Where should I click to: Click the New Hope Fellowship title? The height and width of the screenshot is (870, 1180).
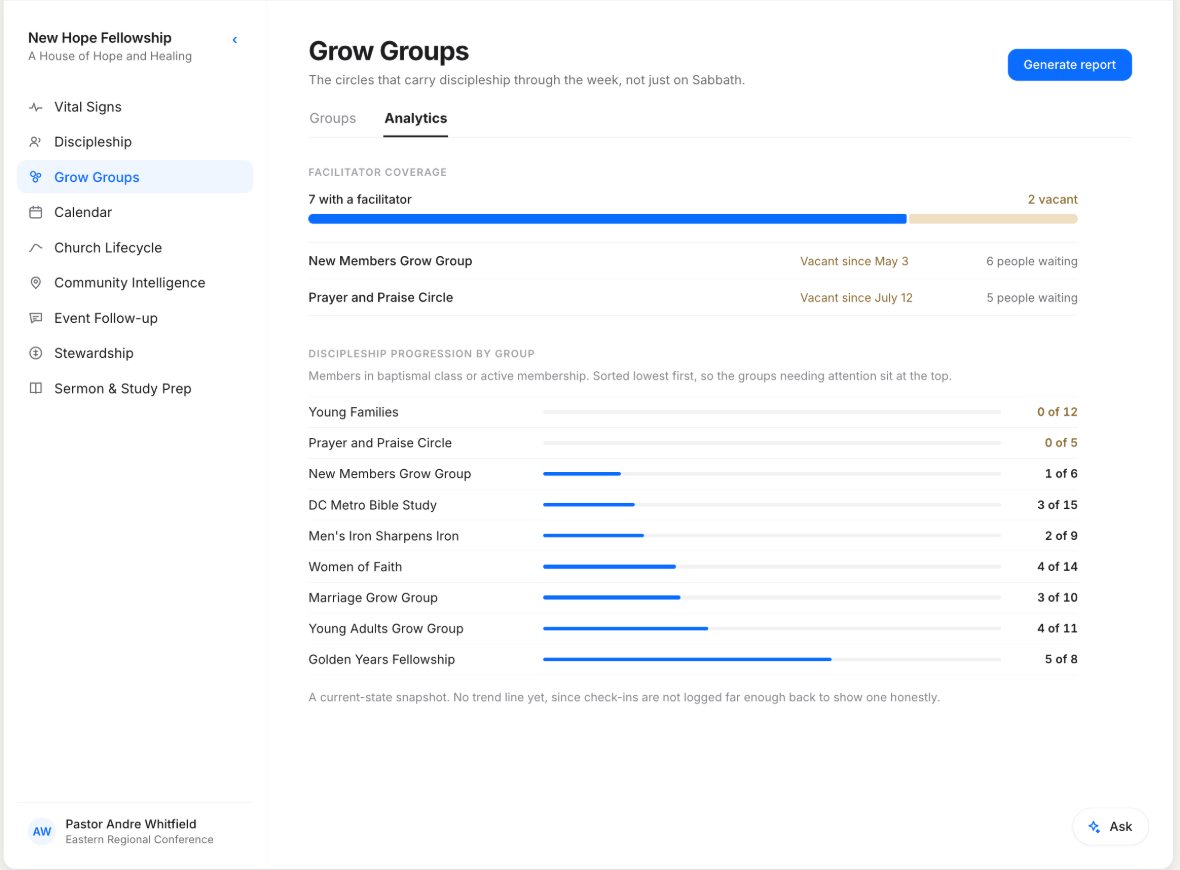point(100,38)
